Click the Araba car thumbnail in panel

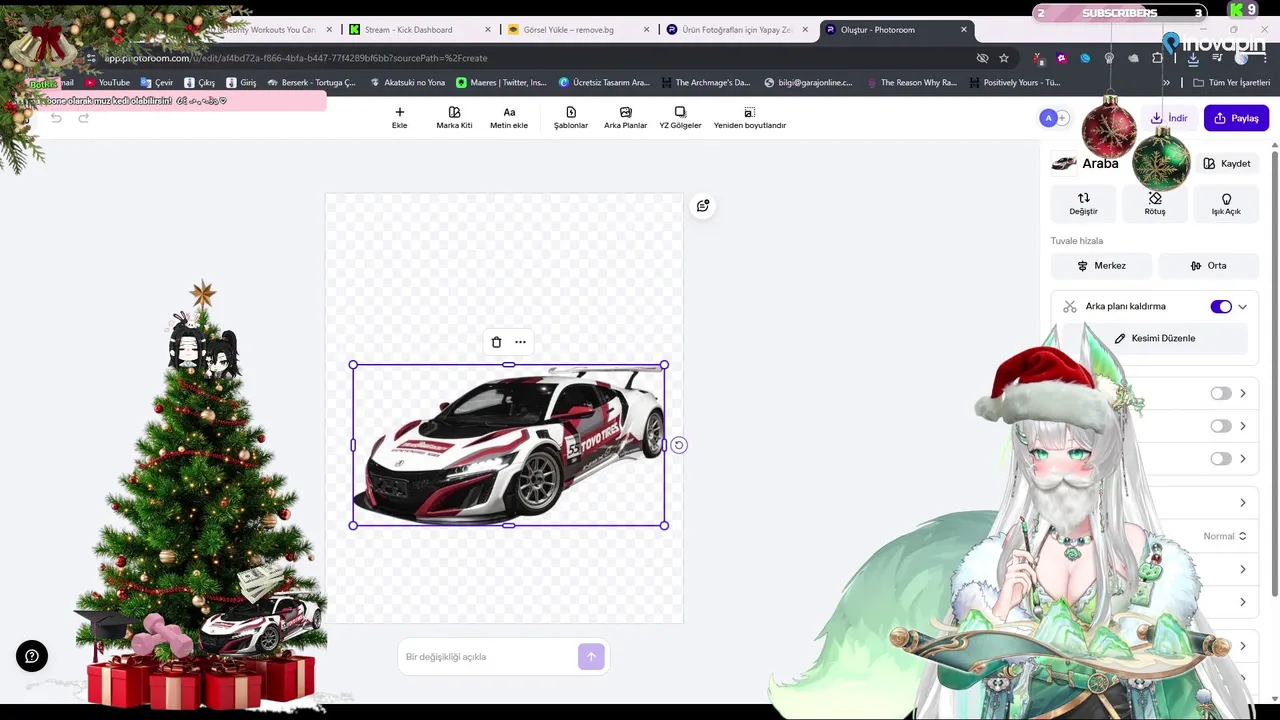pos(1063,163)
